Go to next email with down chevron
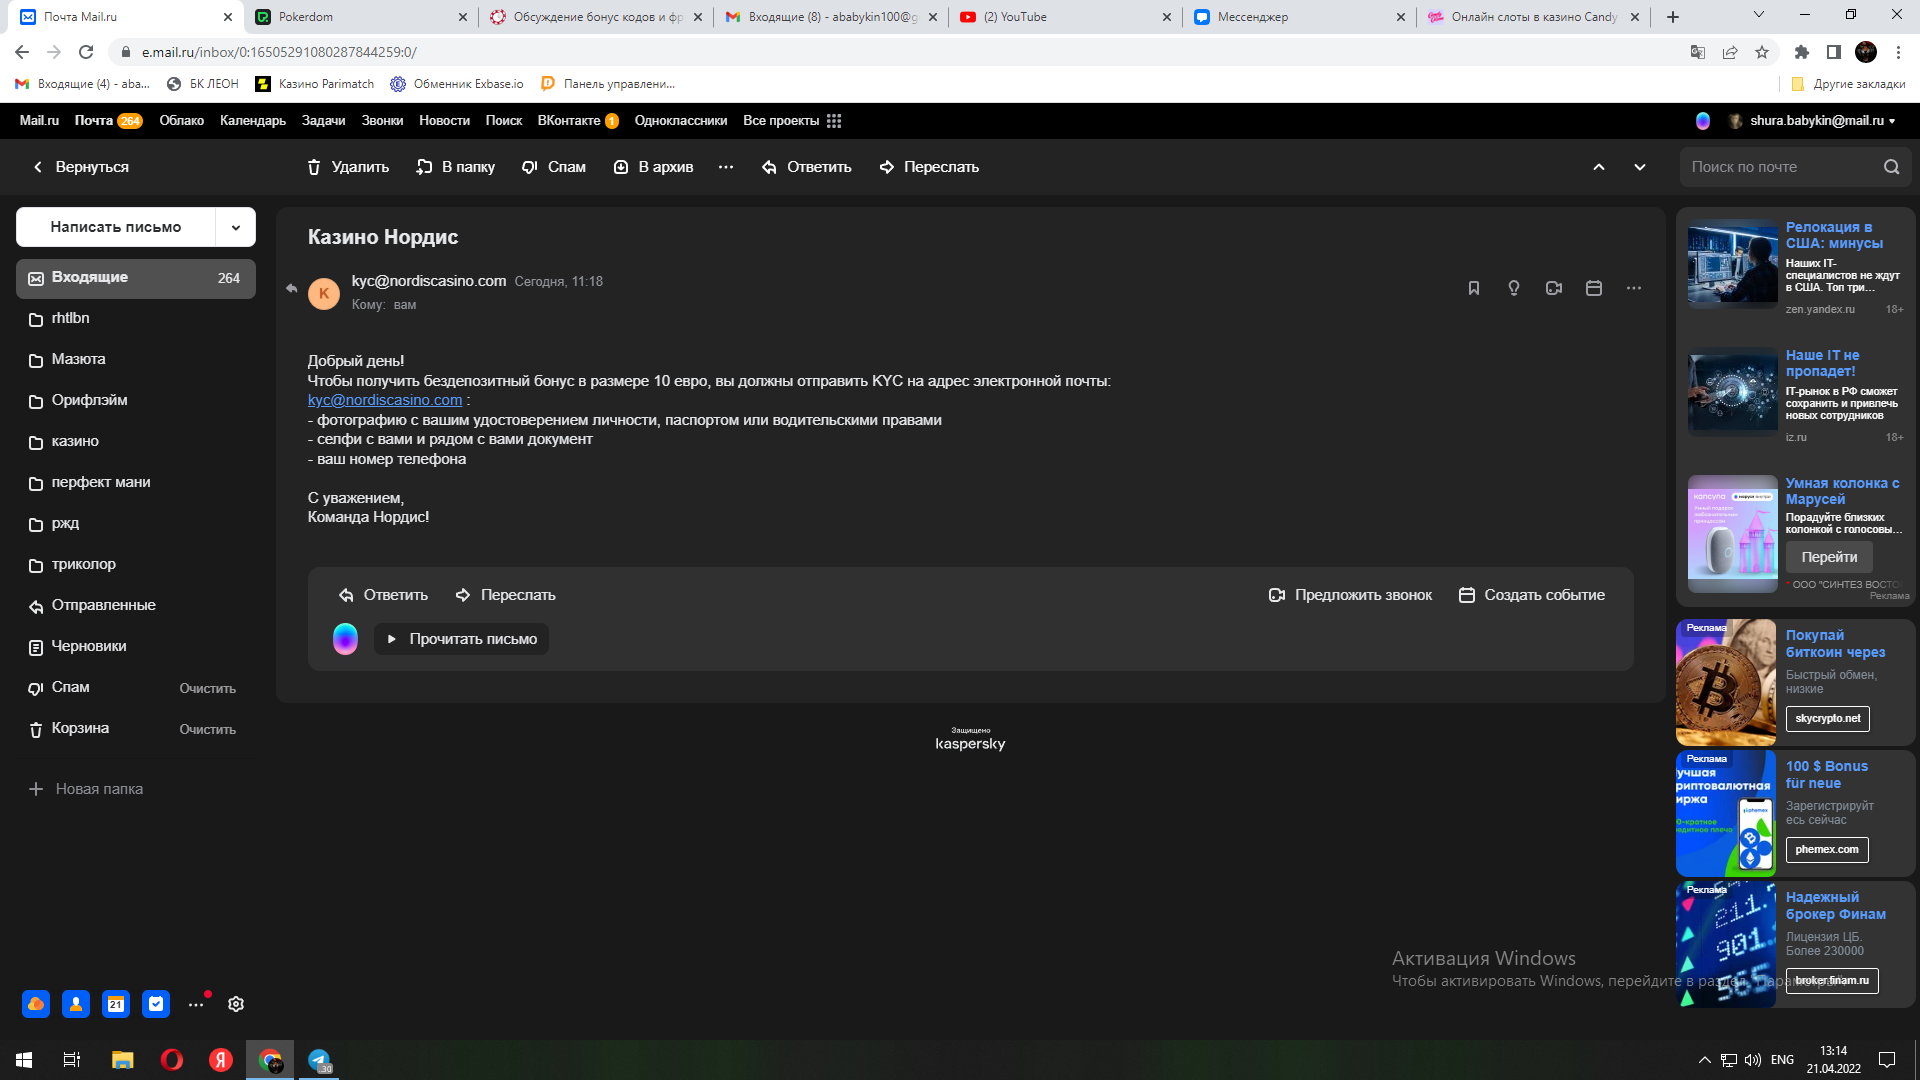This screenshot has height=1080, width=1920. click(x=1640, y=167)
